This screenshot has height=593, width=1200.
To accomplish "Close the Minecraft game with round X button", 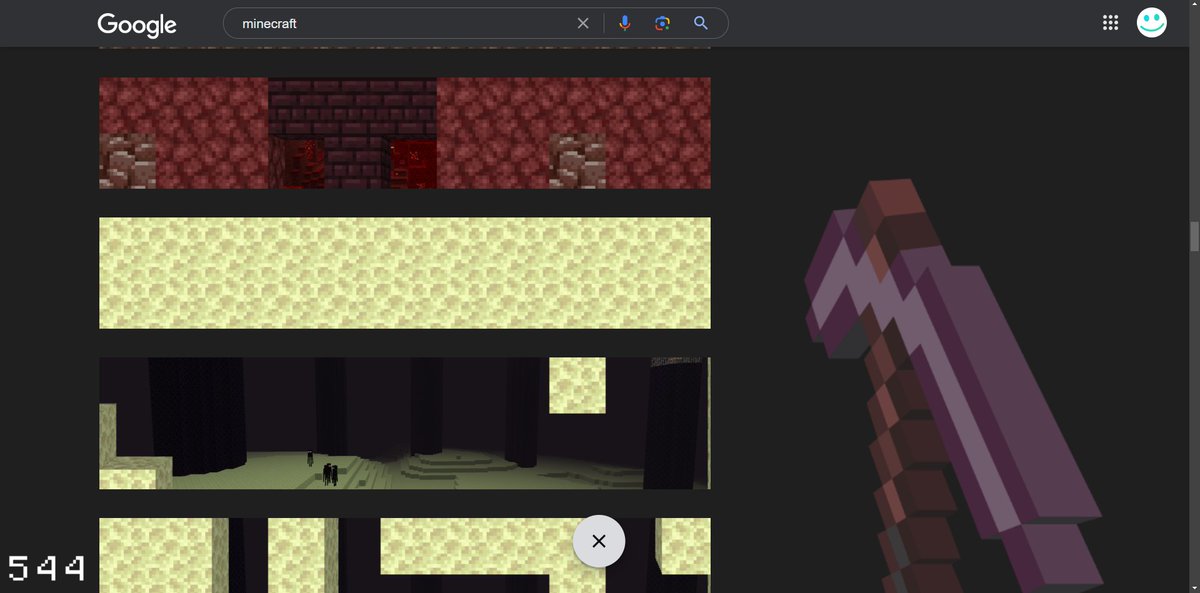I will pos(599,541).
